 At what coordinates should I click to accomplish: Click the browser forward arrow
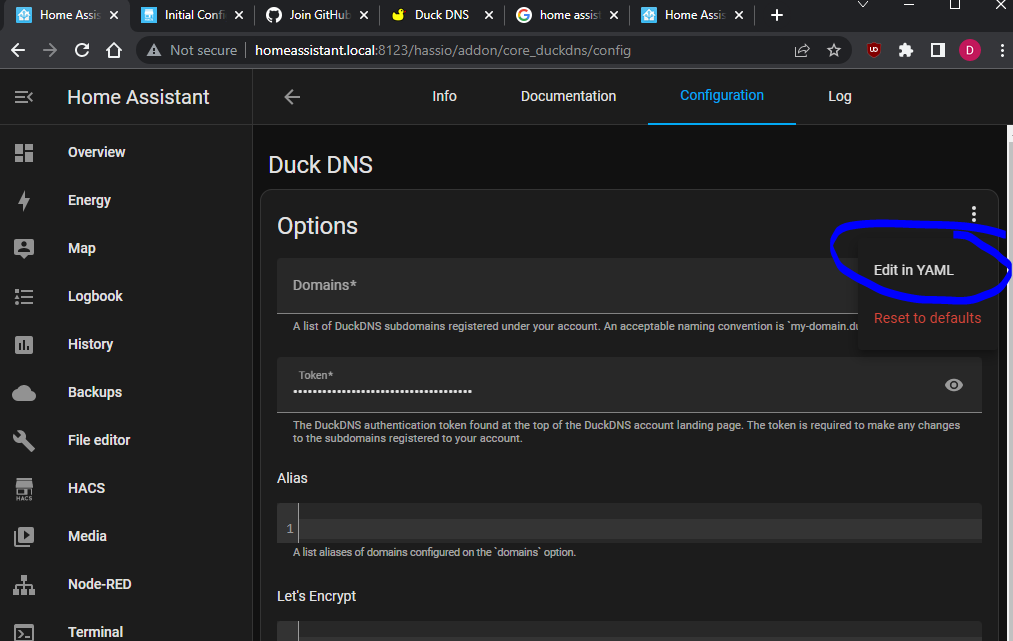pos(50,50)
